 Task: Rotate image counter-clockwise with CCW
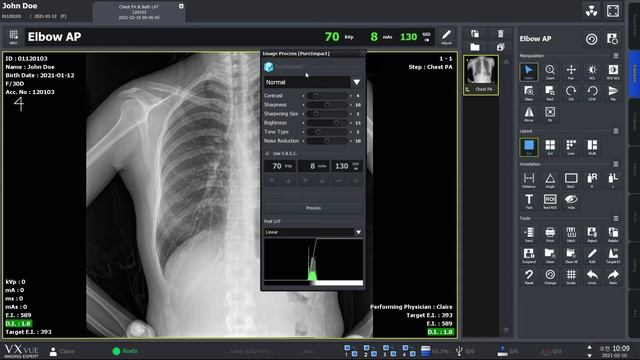[592, 93]
